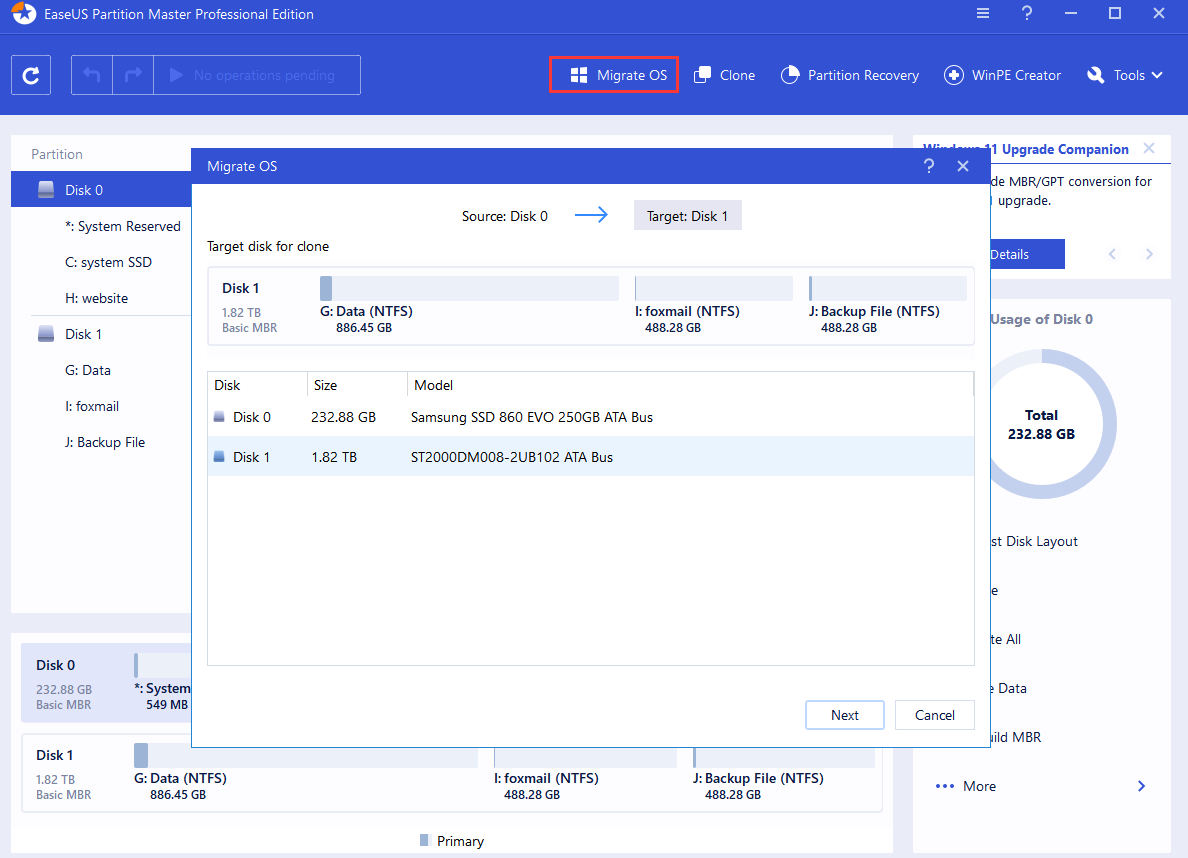
Task: Click the title bar Help question mark
Action: (1027, 14)
